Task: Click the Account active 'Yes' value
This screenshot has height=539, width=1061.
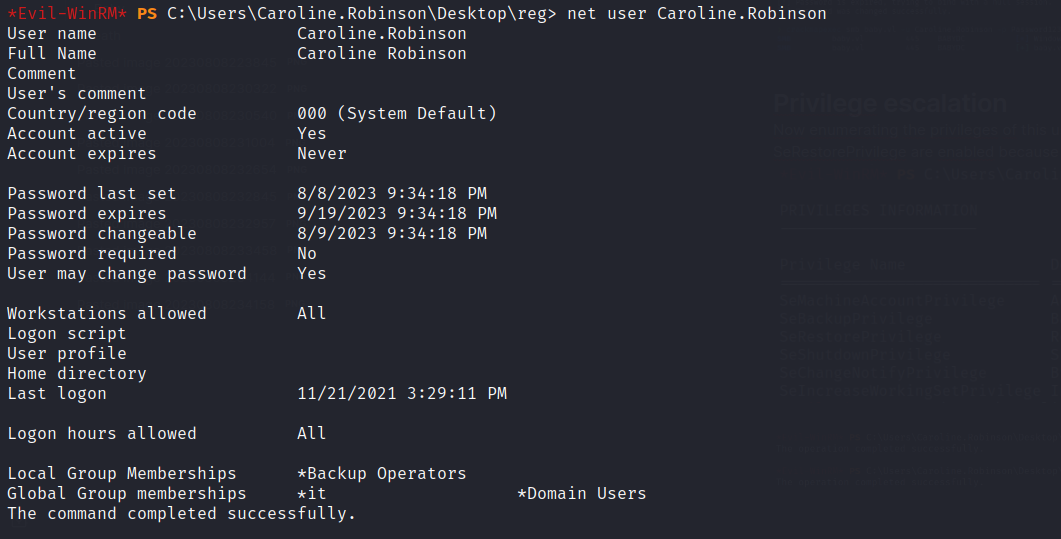Action: [311, 134]
